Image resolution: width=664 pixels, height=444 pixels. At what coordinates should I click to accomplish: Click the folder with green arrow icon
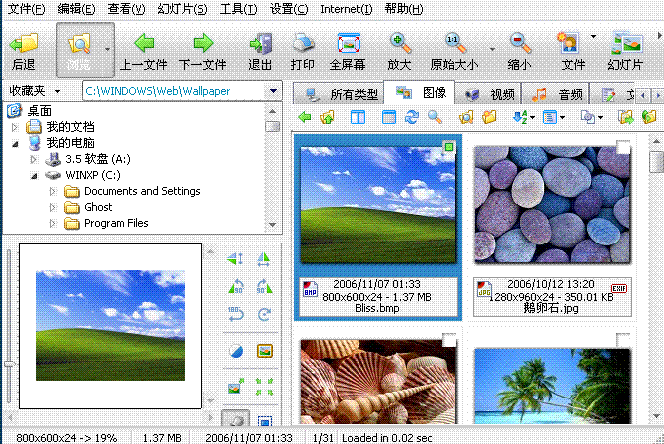(x=625, y=117)
